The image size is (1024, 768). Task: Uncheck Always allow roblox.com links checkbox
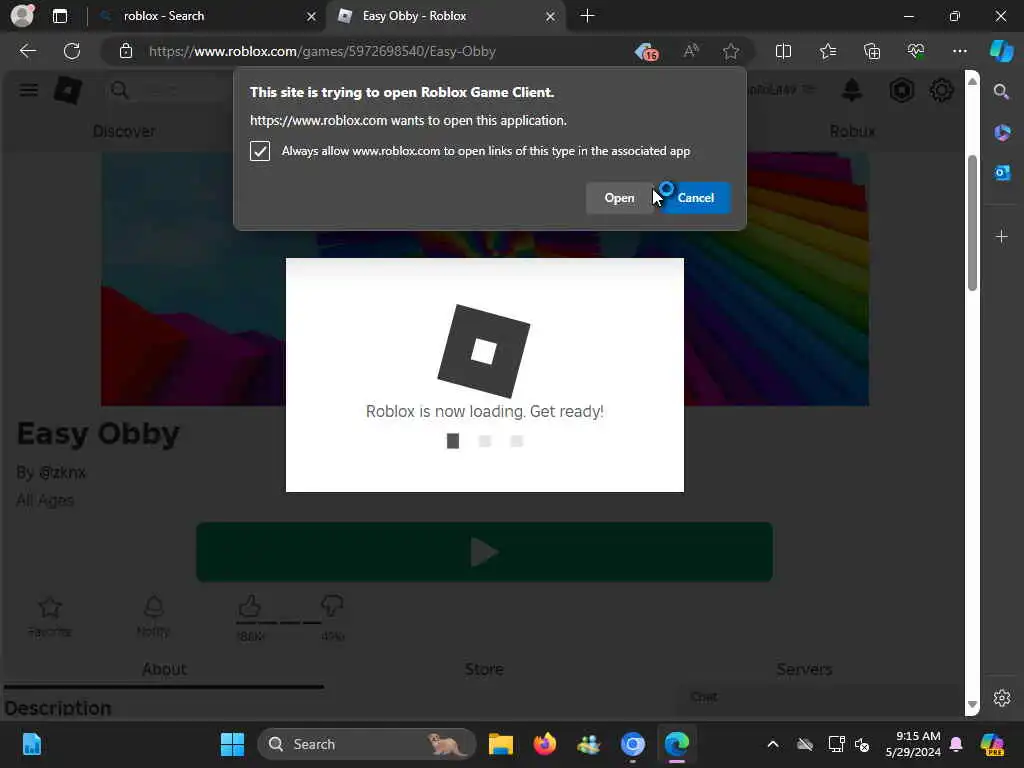coord(260,151)
